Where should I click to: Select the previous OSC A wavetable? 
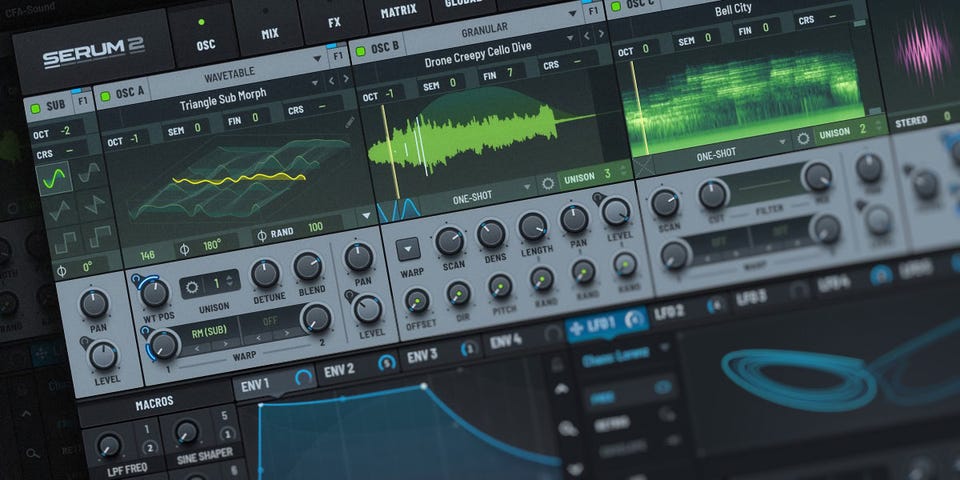tap(331, 80)
